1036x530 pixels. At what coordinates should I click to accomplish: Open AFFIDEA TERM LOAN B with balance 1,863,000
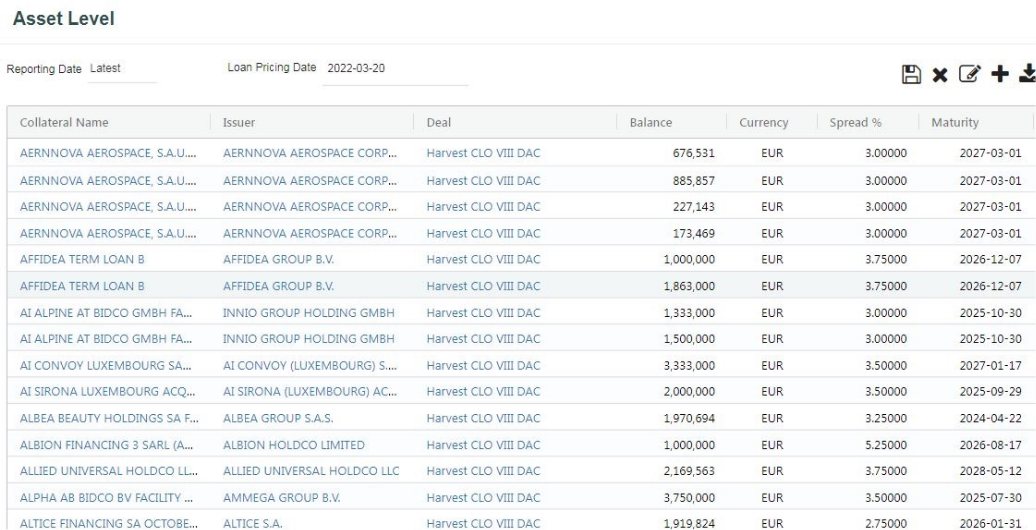(x=82, y=286)
